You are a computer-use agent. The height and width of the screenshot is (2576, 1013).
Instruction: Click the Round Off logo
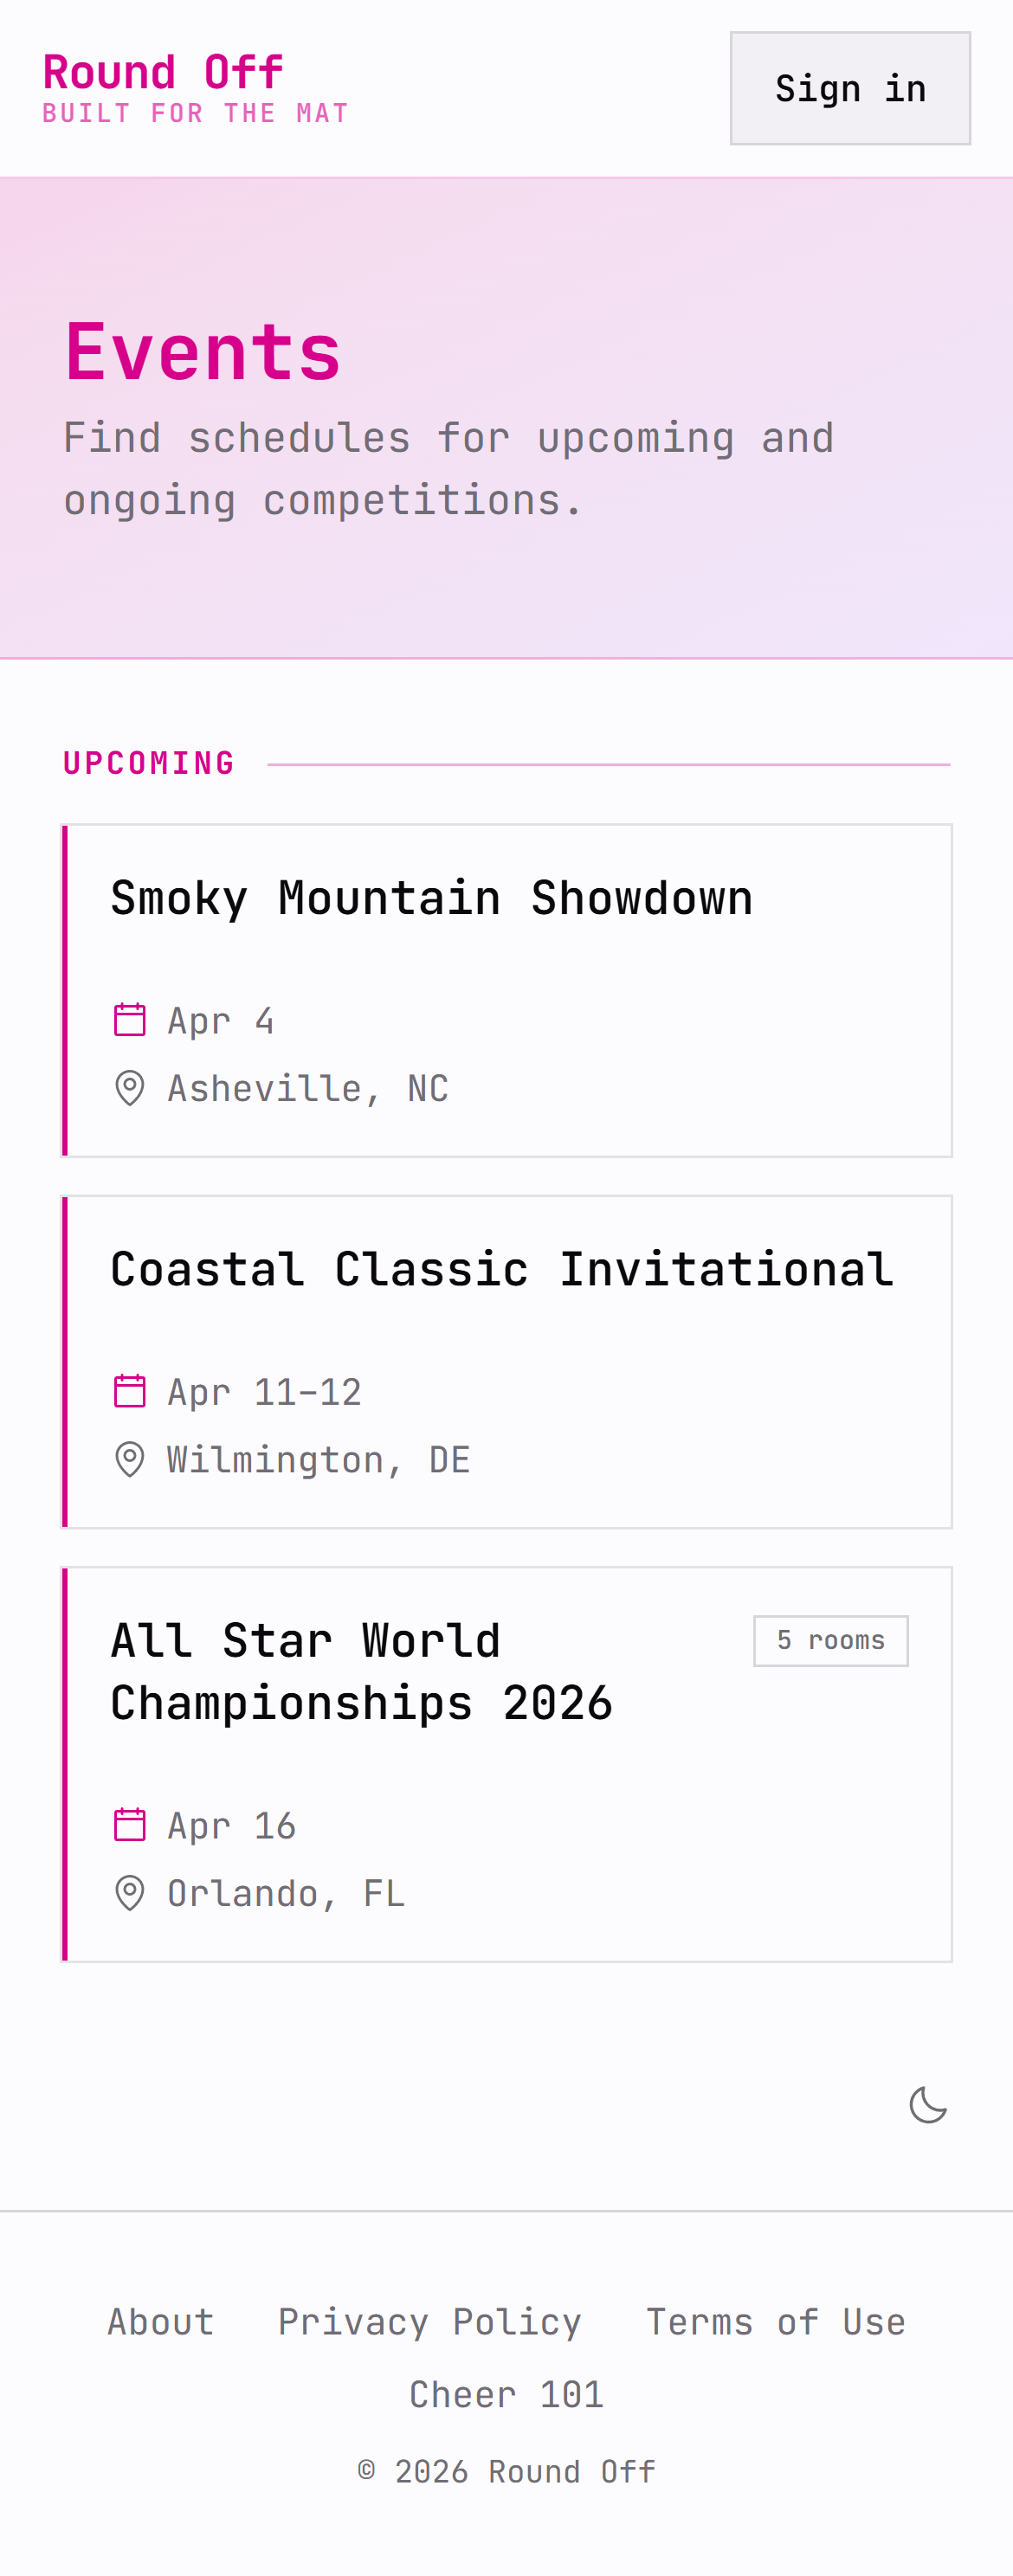pyautogui.click(x=162, y=71)
